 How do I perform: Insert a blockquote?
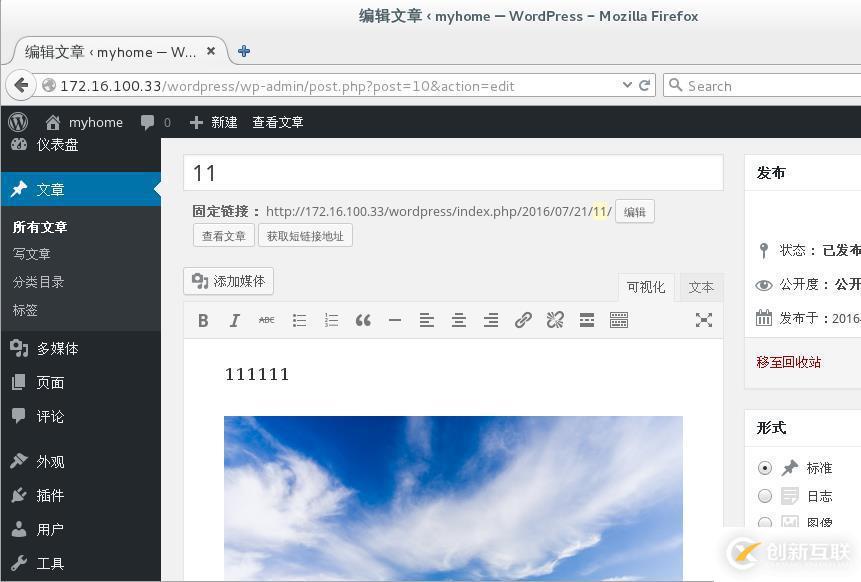coord(363,320)
